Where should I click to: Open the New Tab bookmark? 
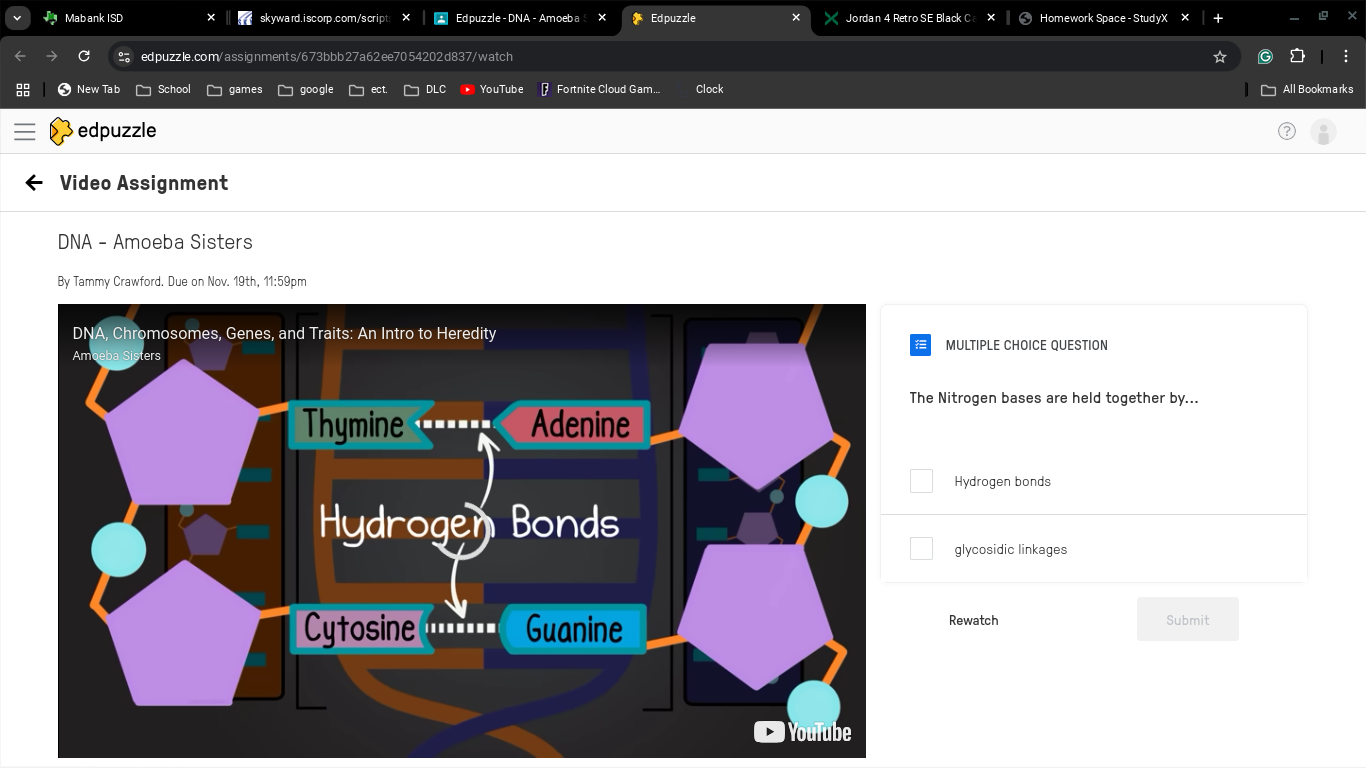(x=89, y=89)
